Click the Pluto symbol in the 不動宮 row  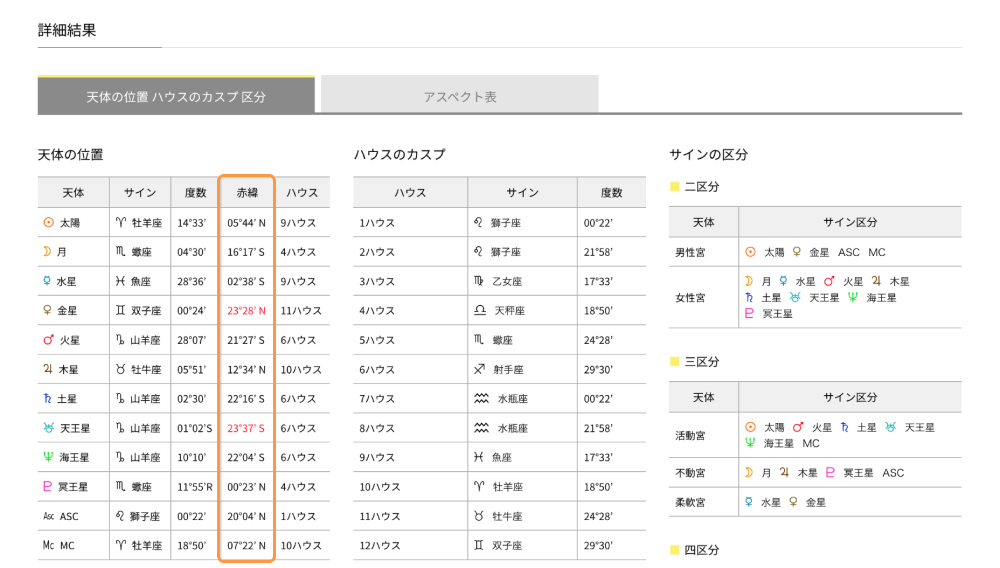coord(830,472)
